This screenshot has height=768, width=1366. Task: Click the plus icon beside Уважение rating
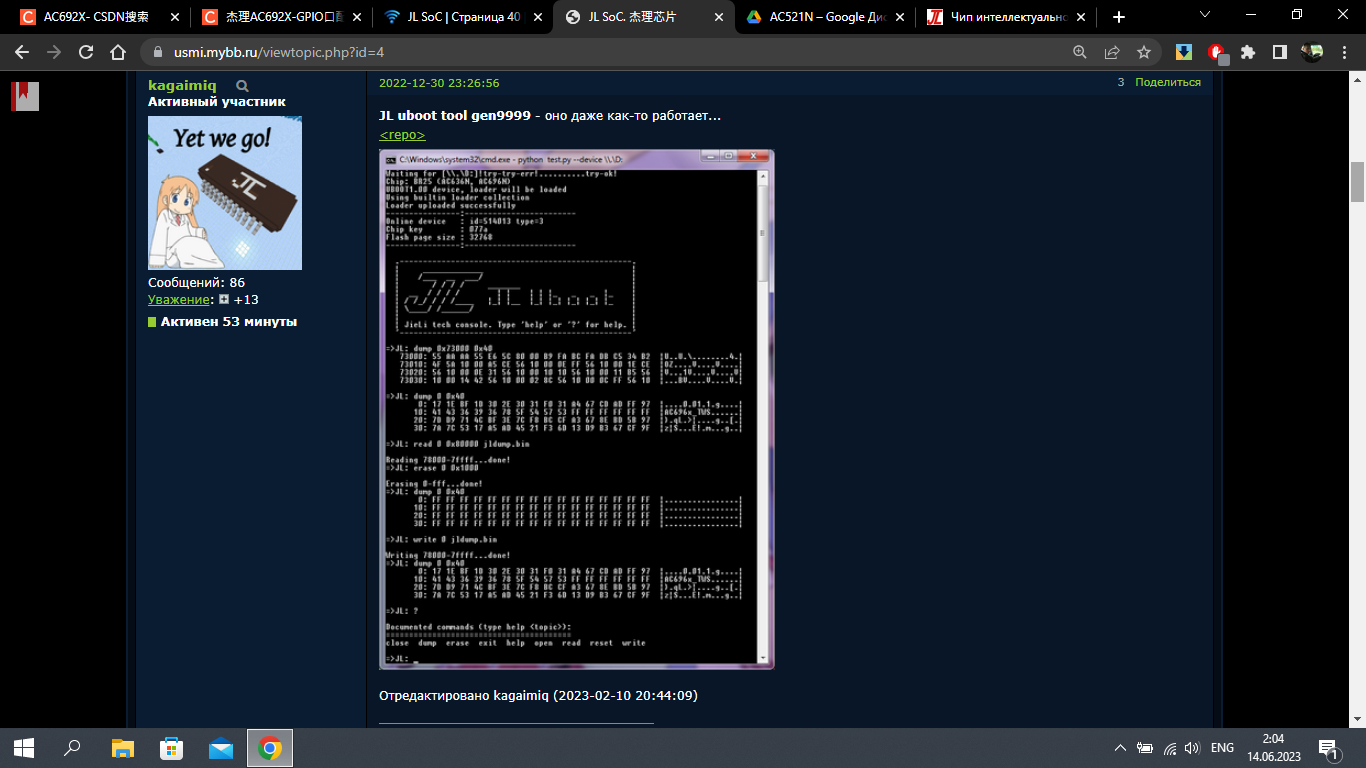click(224, 300)
